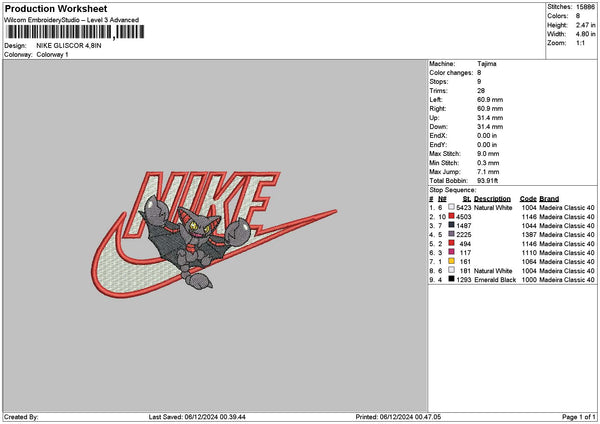This screenshot has width=600, height=424.
Task: Click the 'Code' column header
Action: 528,199
